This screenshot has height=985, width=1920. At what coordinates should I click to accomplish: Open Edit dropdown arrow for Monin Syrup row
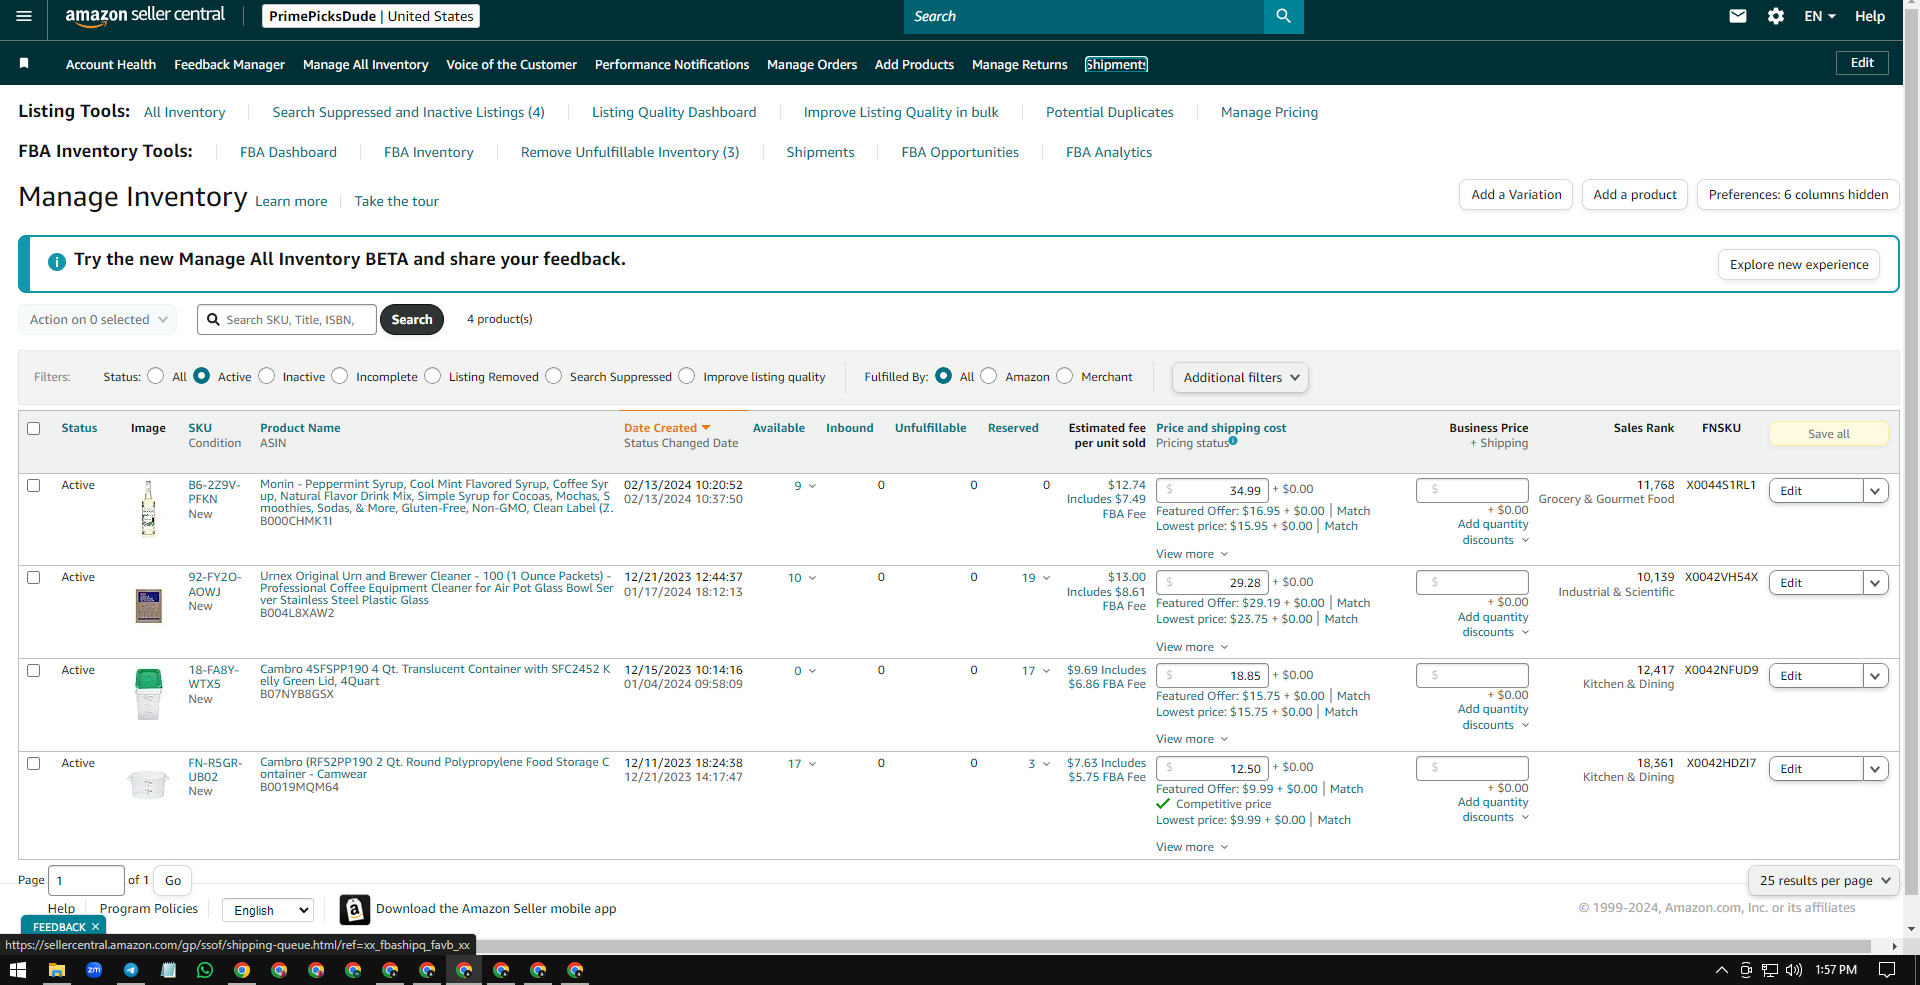(1876, 491)
